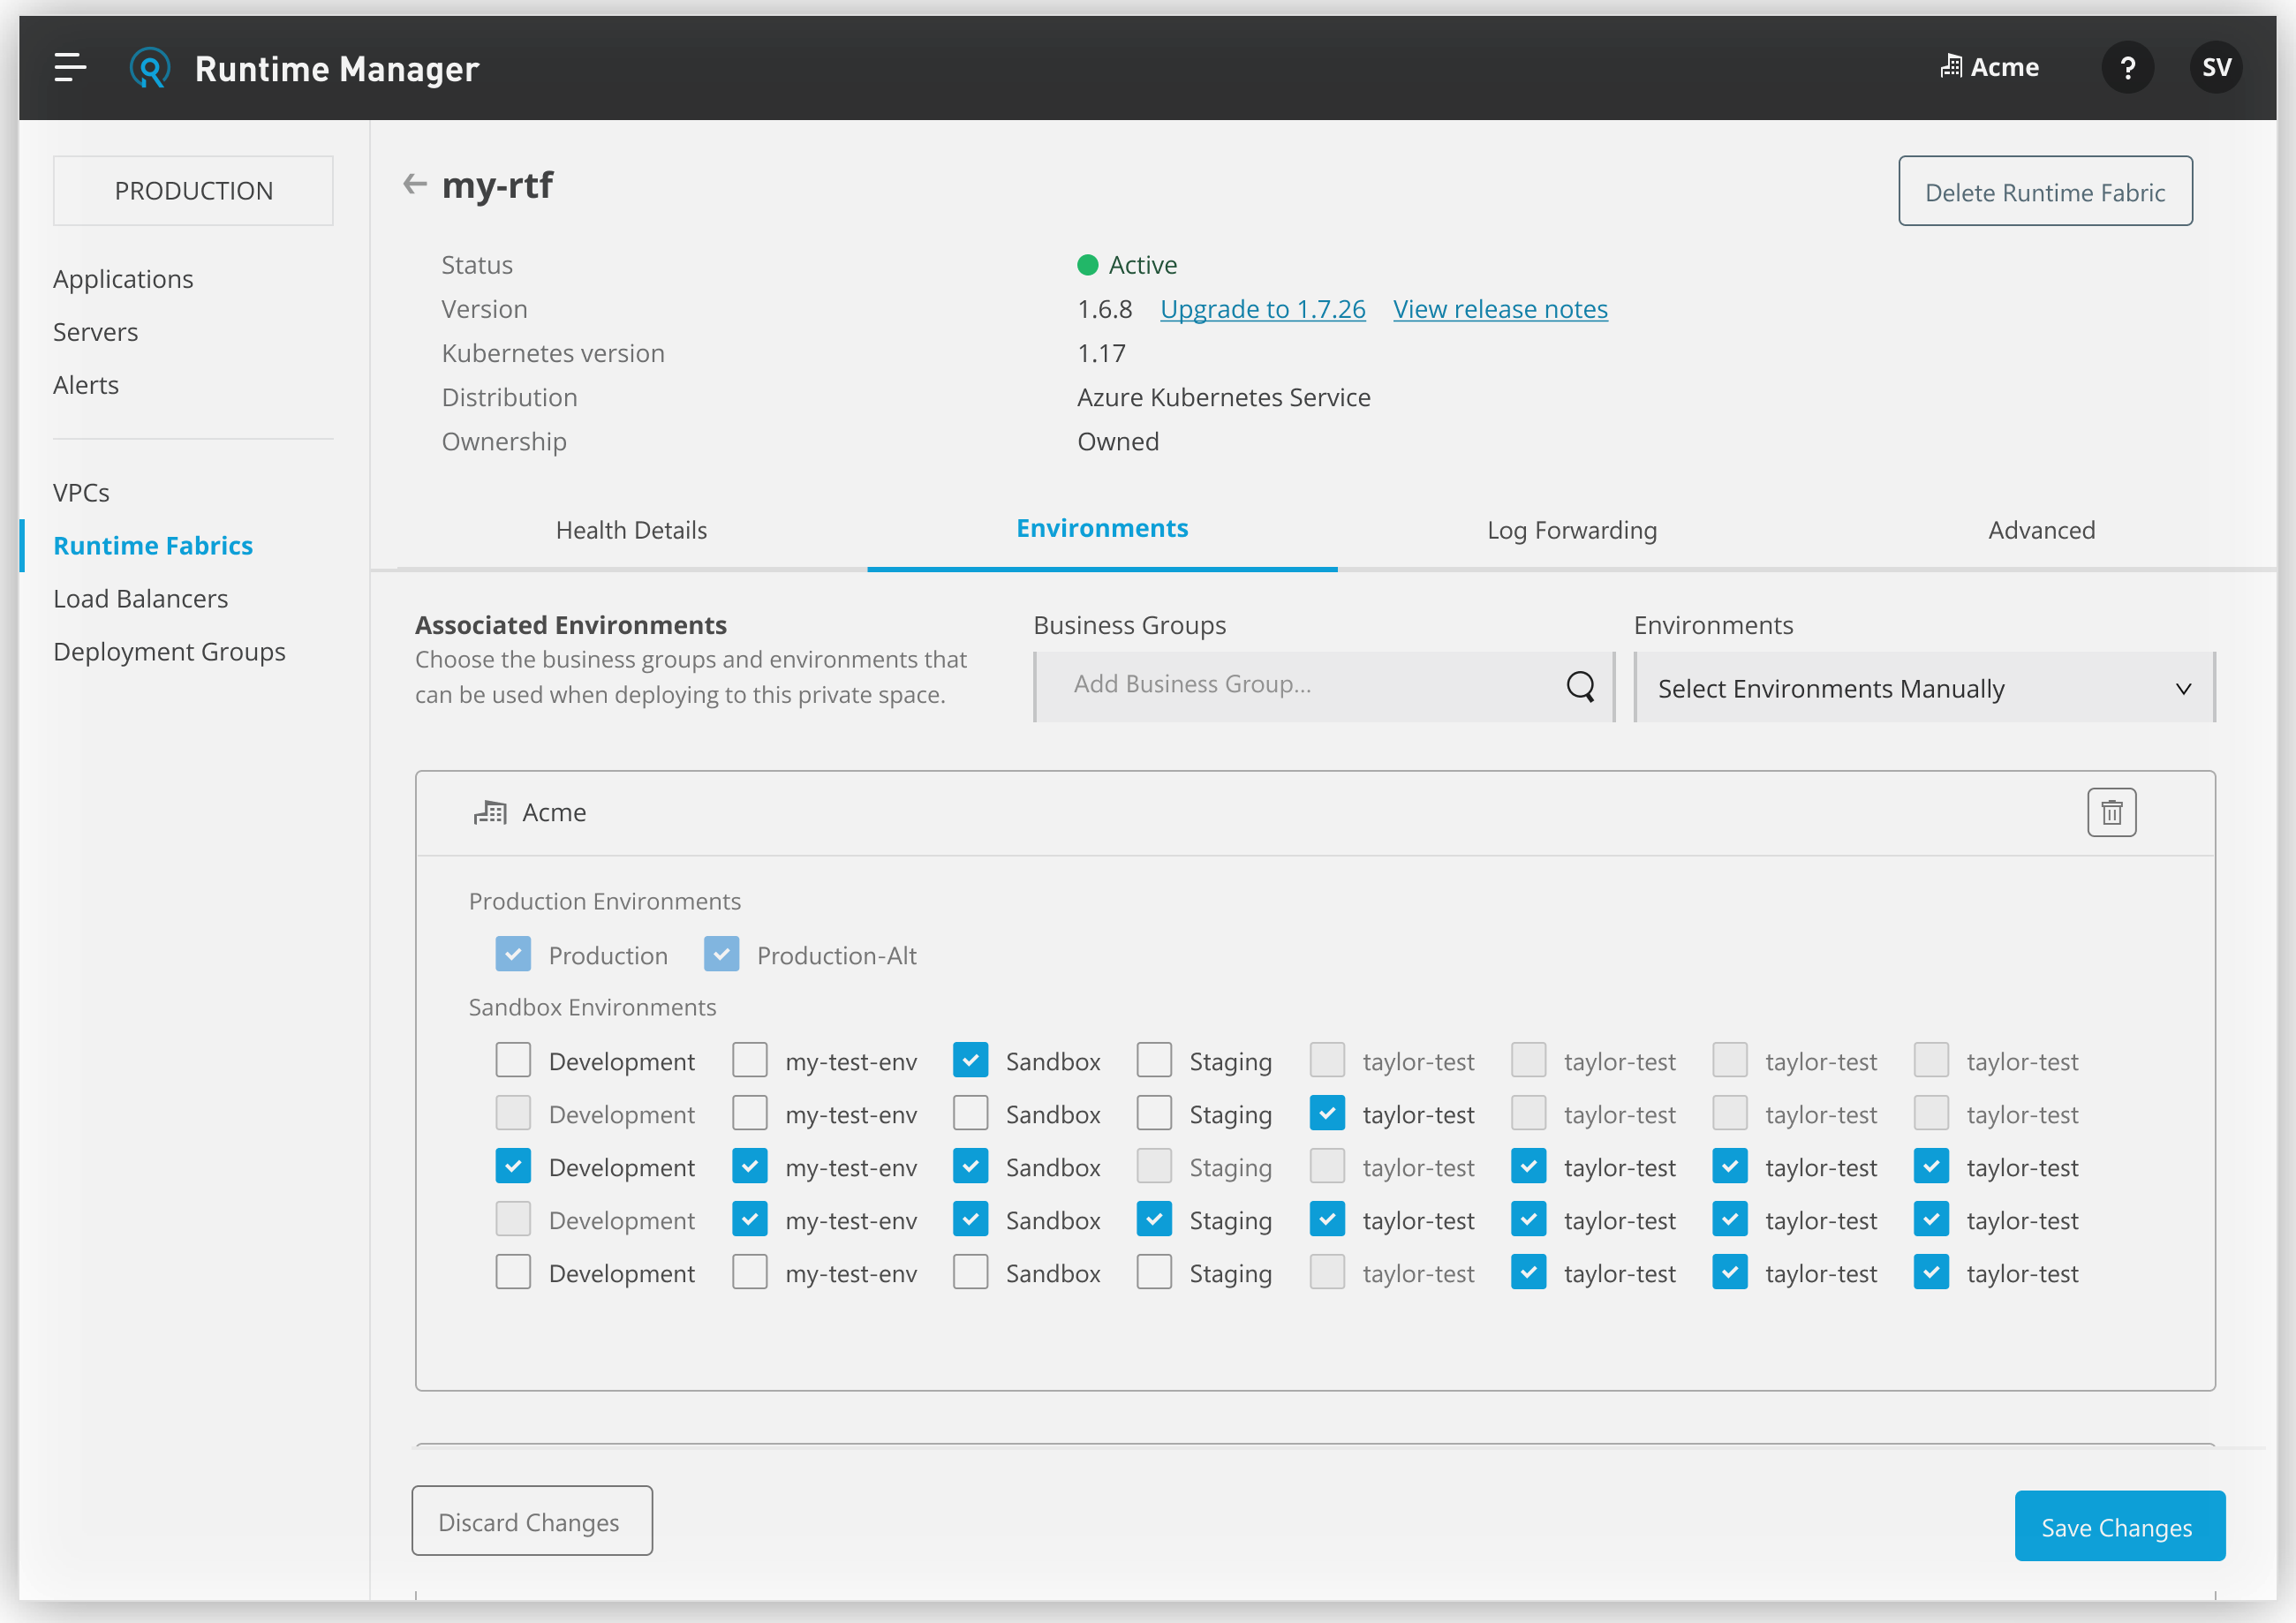This screenshot has height=1623, width=2296.
Task: Open the Add Business Group search dropdown
Action: [1319, 685]
